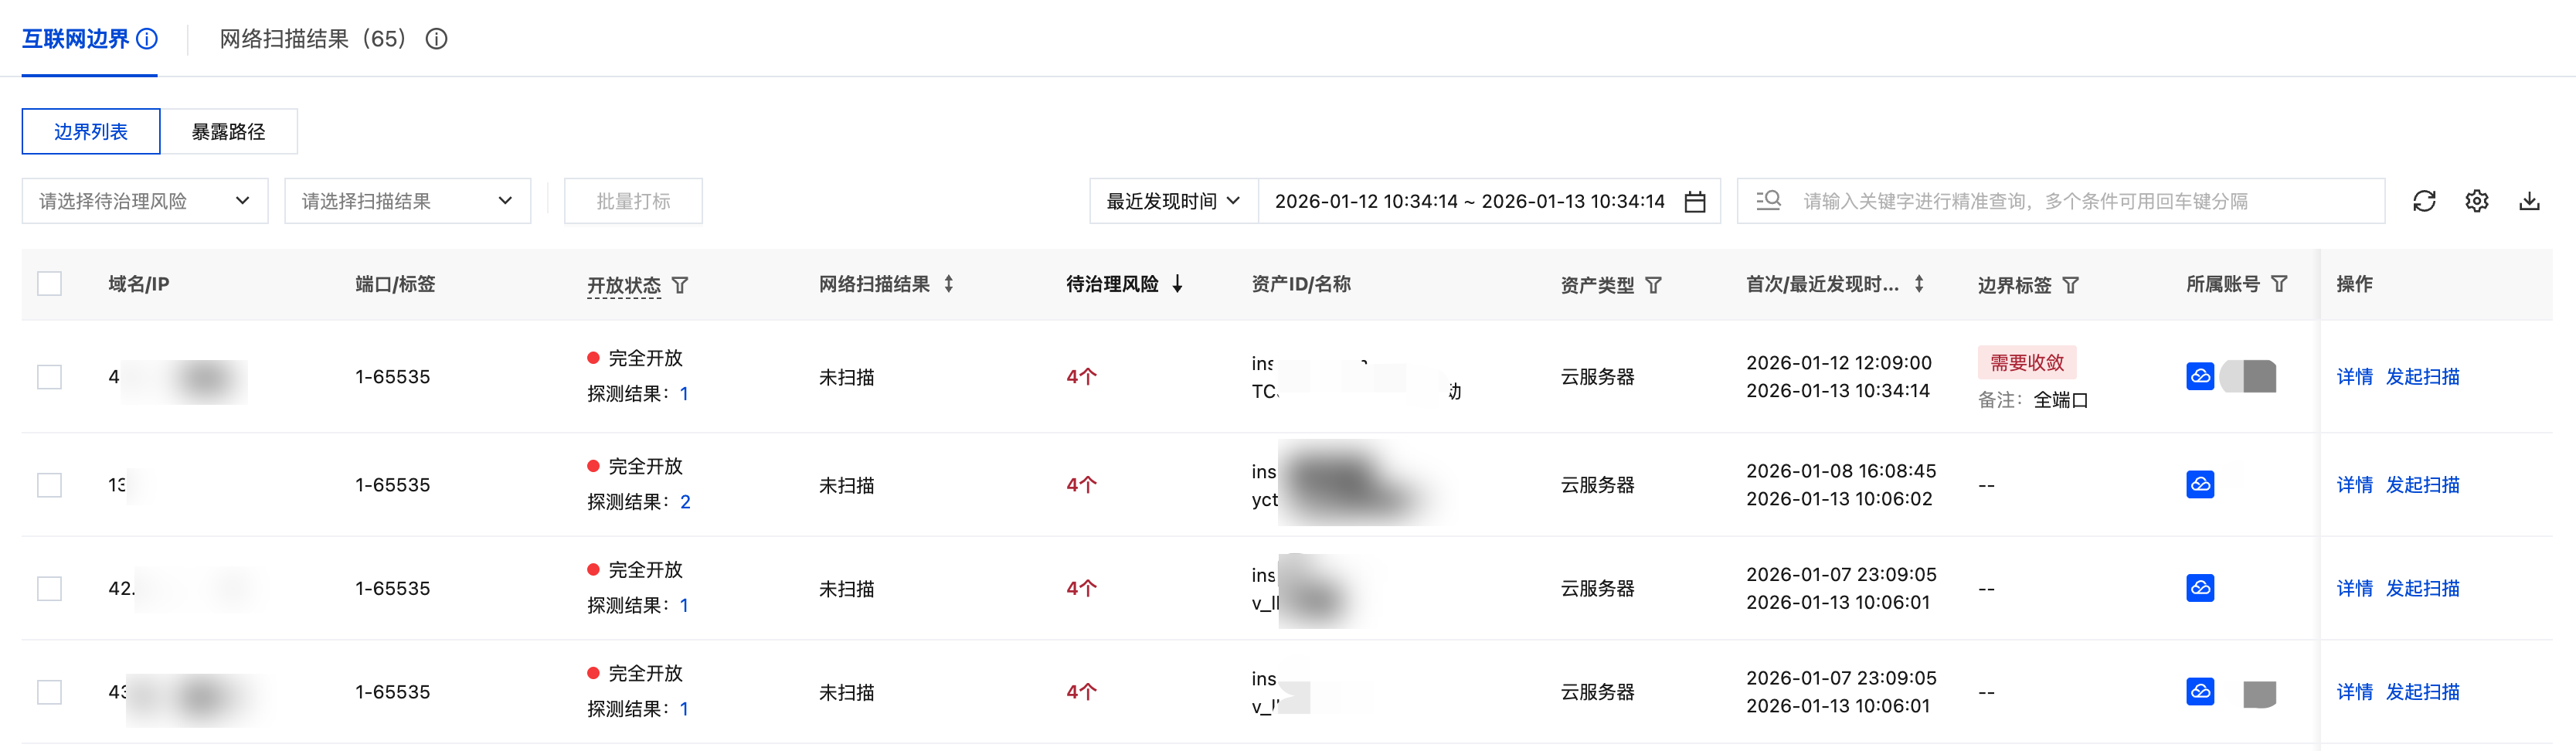The width and height of the screenshot is (2576, 751).
Task: Filter the 开放状态 column
Action: [680, 285]
